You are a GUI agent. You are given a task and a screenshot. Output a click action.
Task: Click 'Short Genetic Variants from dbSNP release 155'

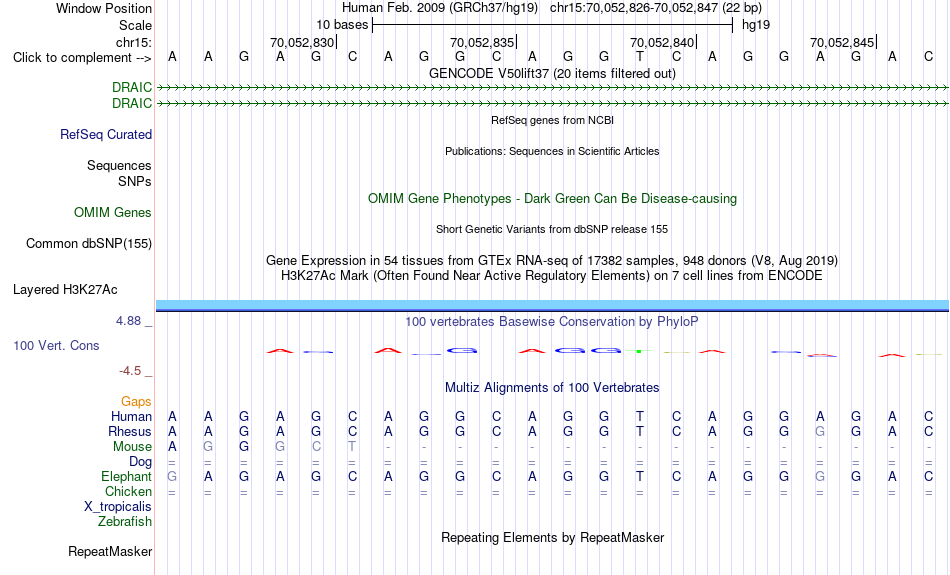[x=552, y=229]
